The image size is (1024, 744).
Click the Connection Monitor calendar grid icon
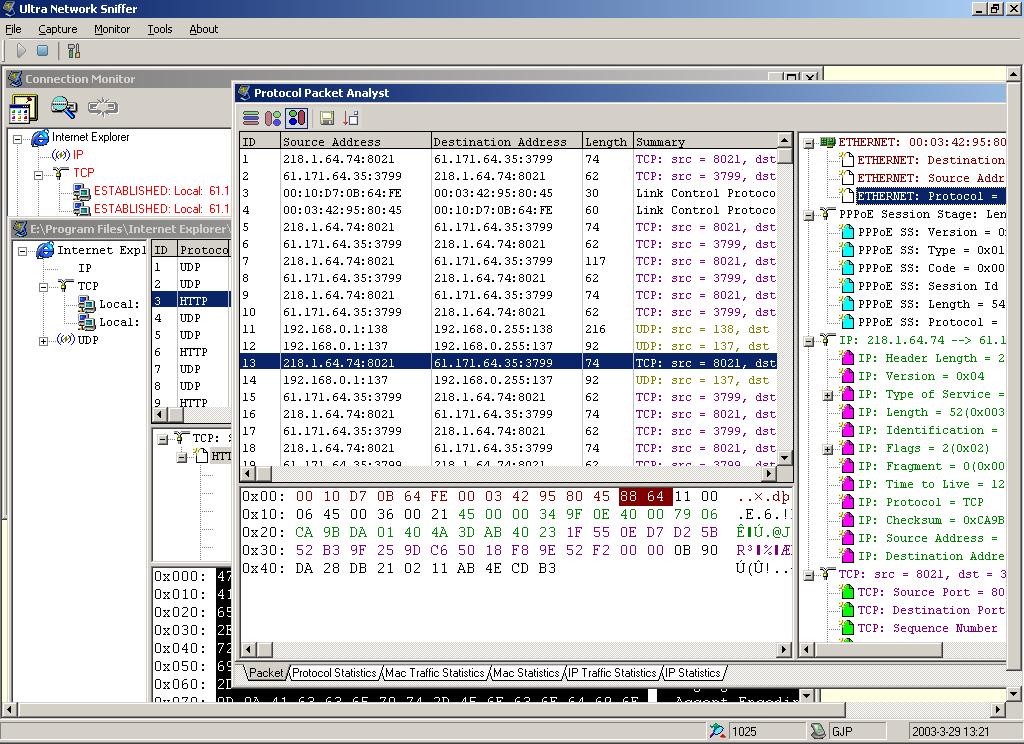(23, 107)
